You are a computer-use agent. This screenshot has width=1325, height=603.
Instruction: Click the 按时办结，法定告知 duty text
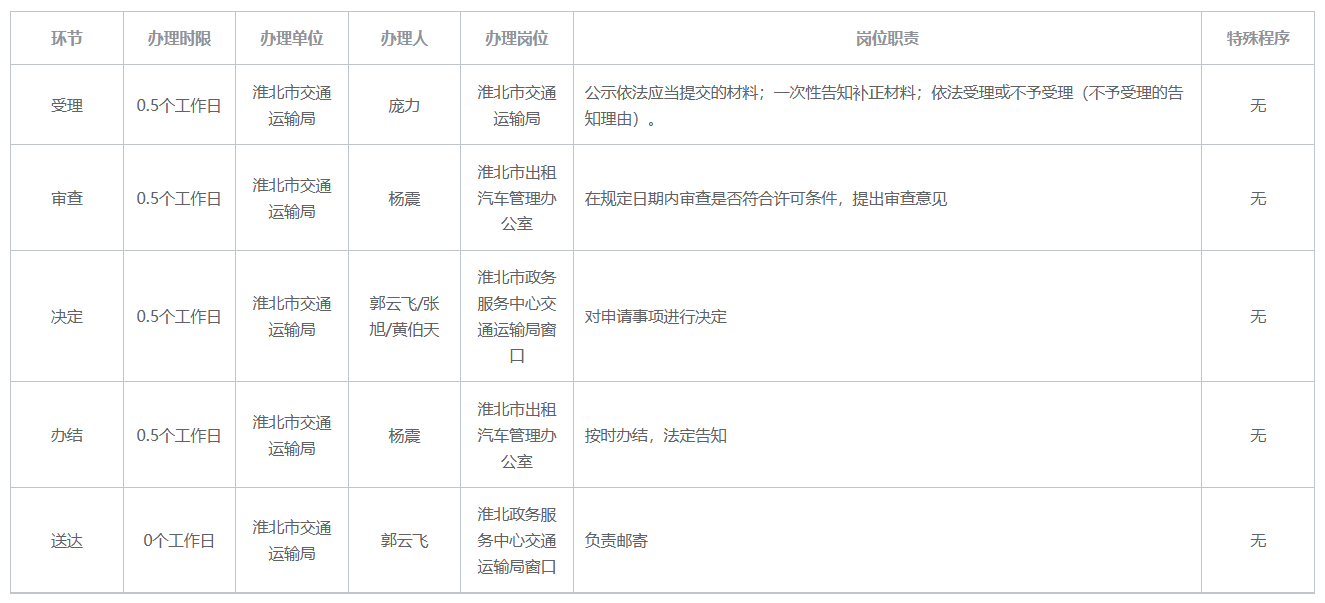pos(656,435)
